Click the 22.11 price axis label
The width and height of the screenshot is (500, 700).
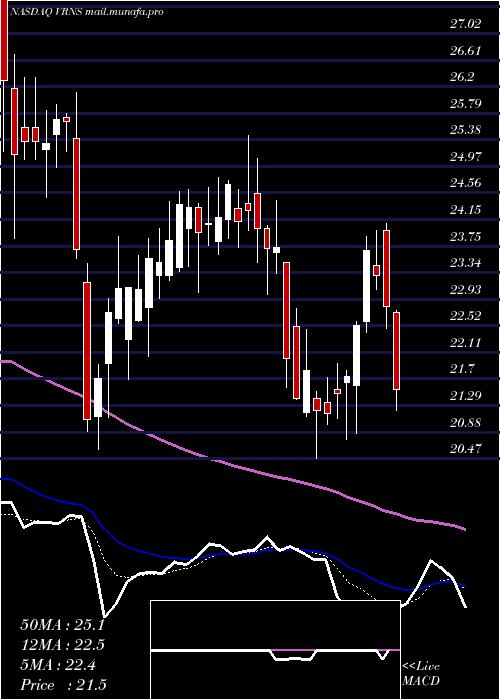point(466,342)
